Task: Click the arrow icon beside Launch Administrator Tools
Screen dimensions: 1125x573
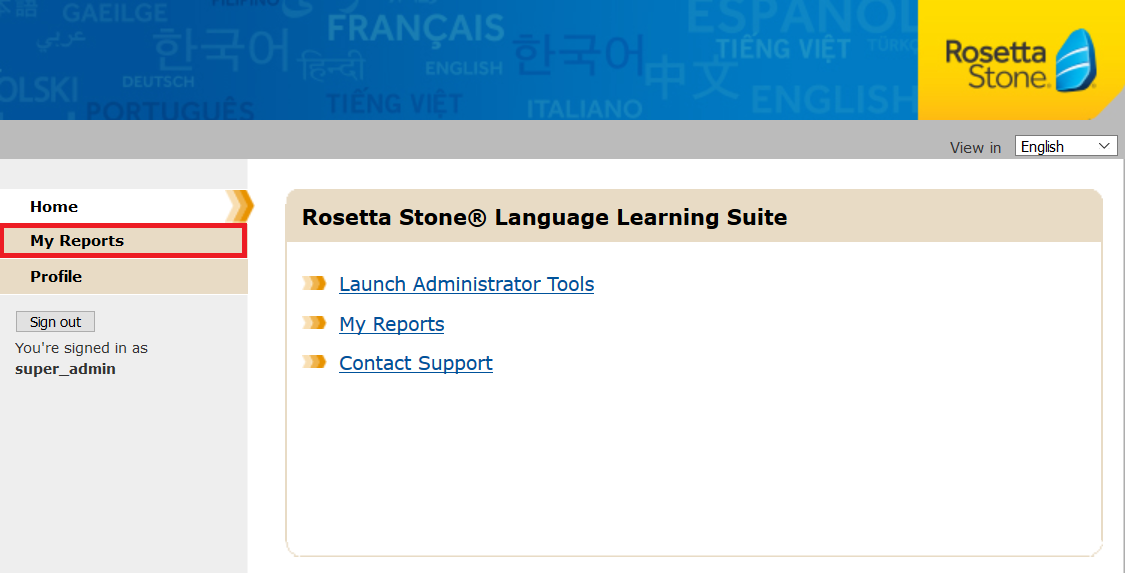Action: point(314,284)
